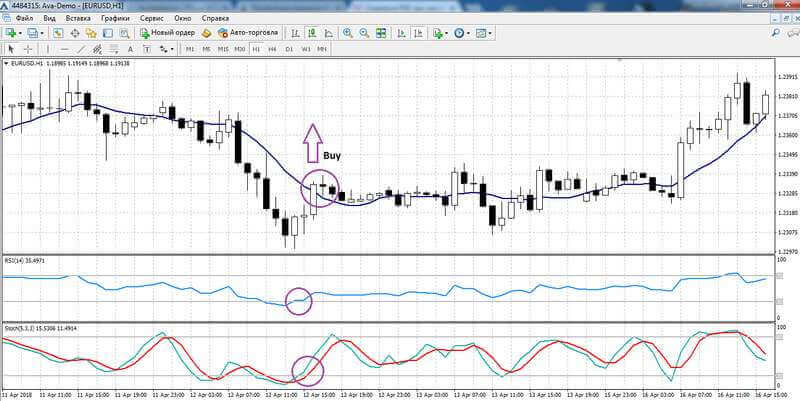This screenshot has height=401, width=800.
Task: Select the Crosshair tool
Action: click(x=28, y=49)
